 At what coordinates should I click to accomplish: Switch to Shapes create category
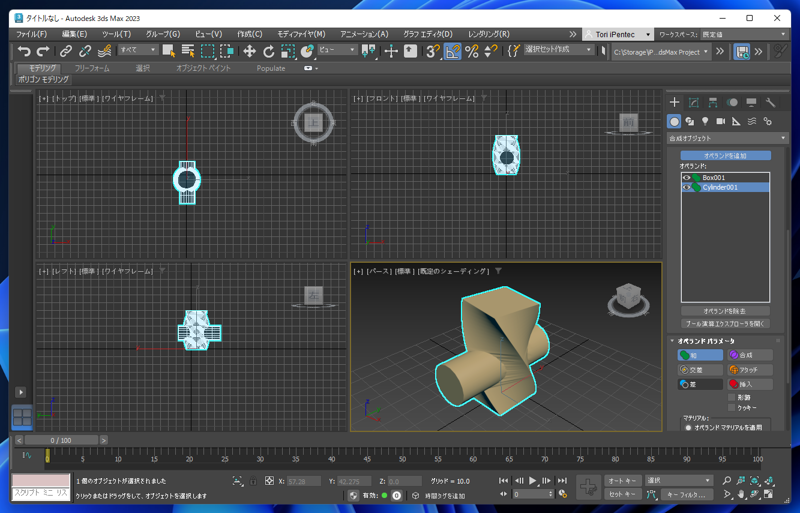(690, 121)
